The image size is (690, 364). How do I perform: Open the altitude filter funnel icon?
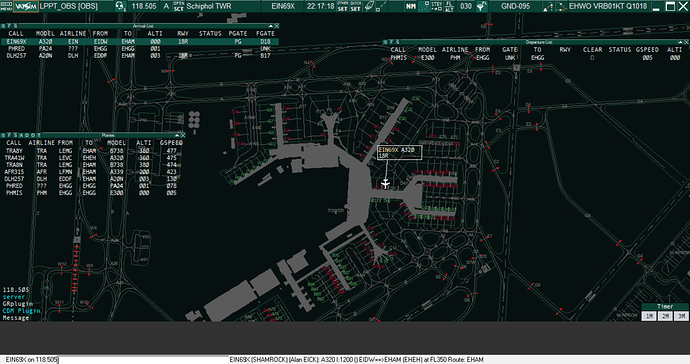[481, 6]
